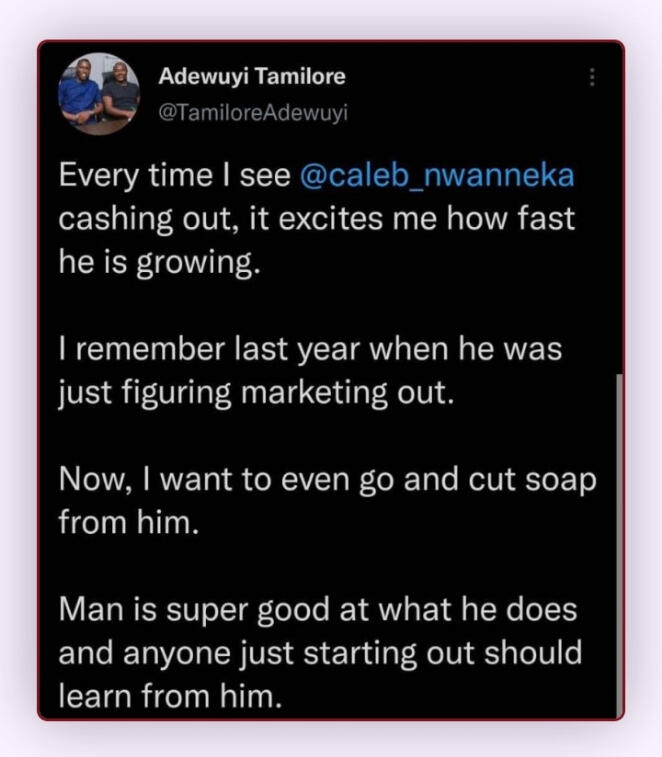Click the "Every time I see" text
The height and width of the screenshot is (757, 662).
point(175,176)
